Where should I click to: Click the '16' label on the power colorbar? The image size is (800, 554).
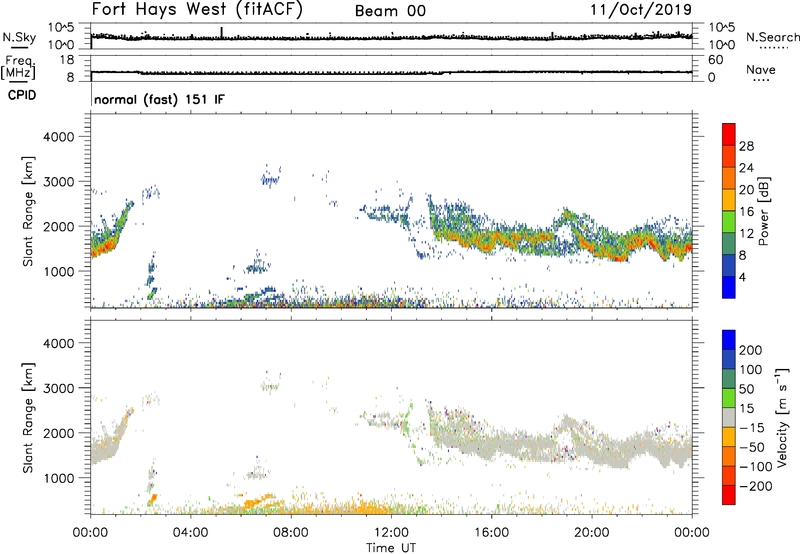(x=746, y=212)
